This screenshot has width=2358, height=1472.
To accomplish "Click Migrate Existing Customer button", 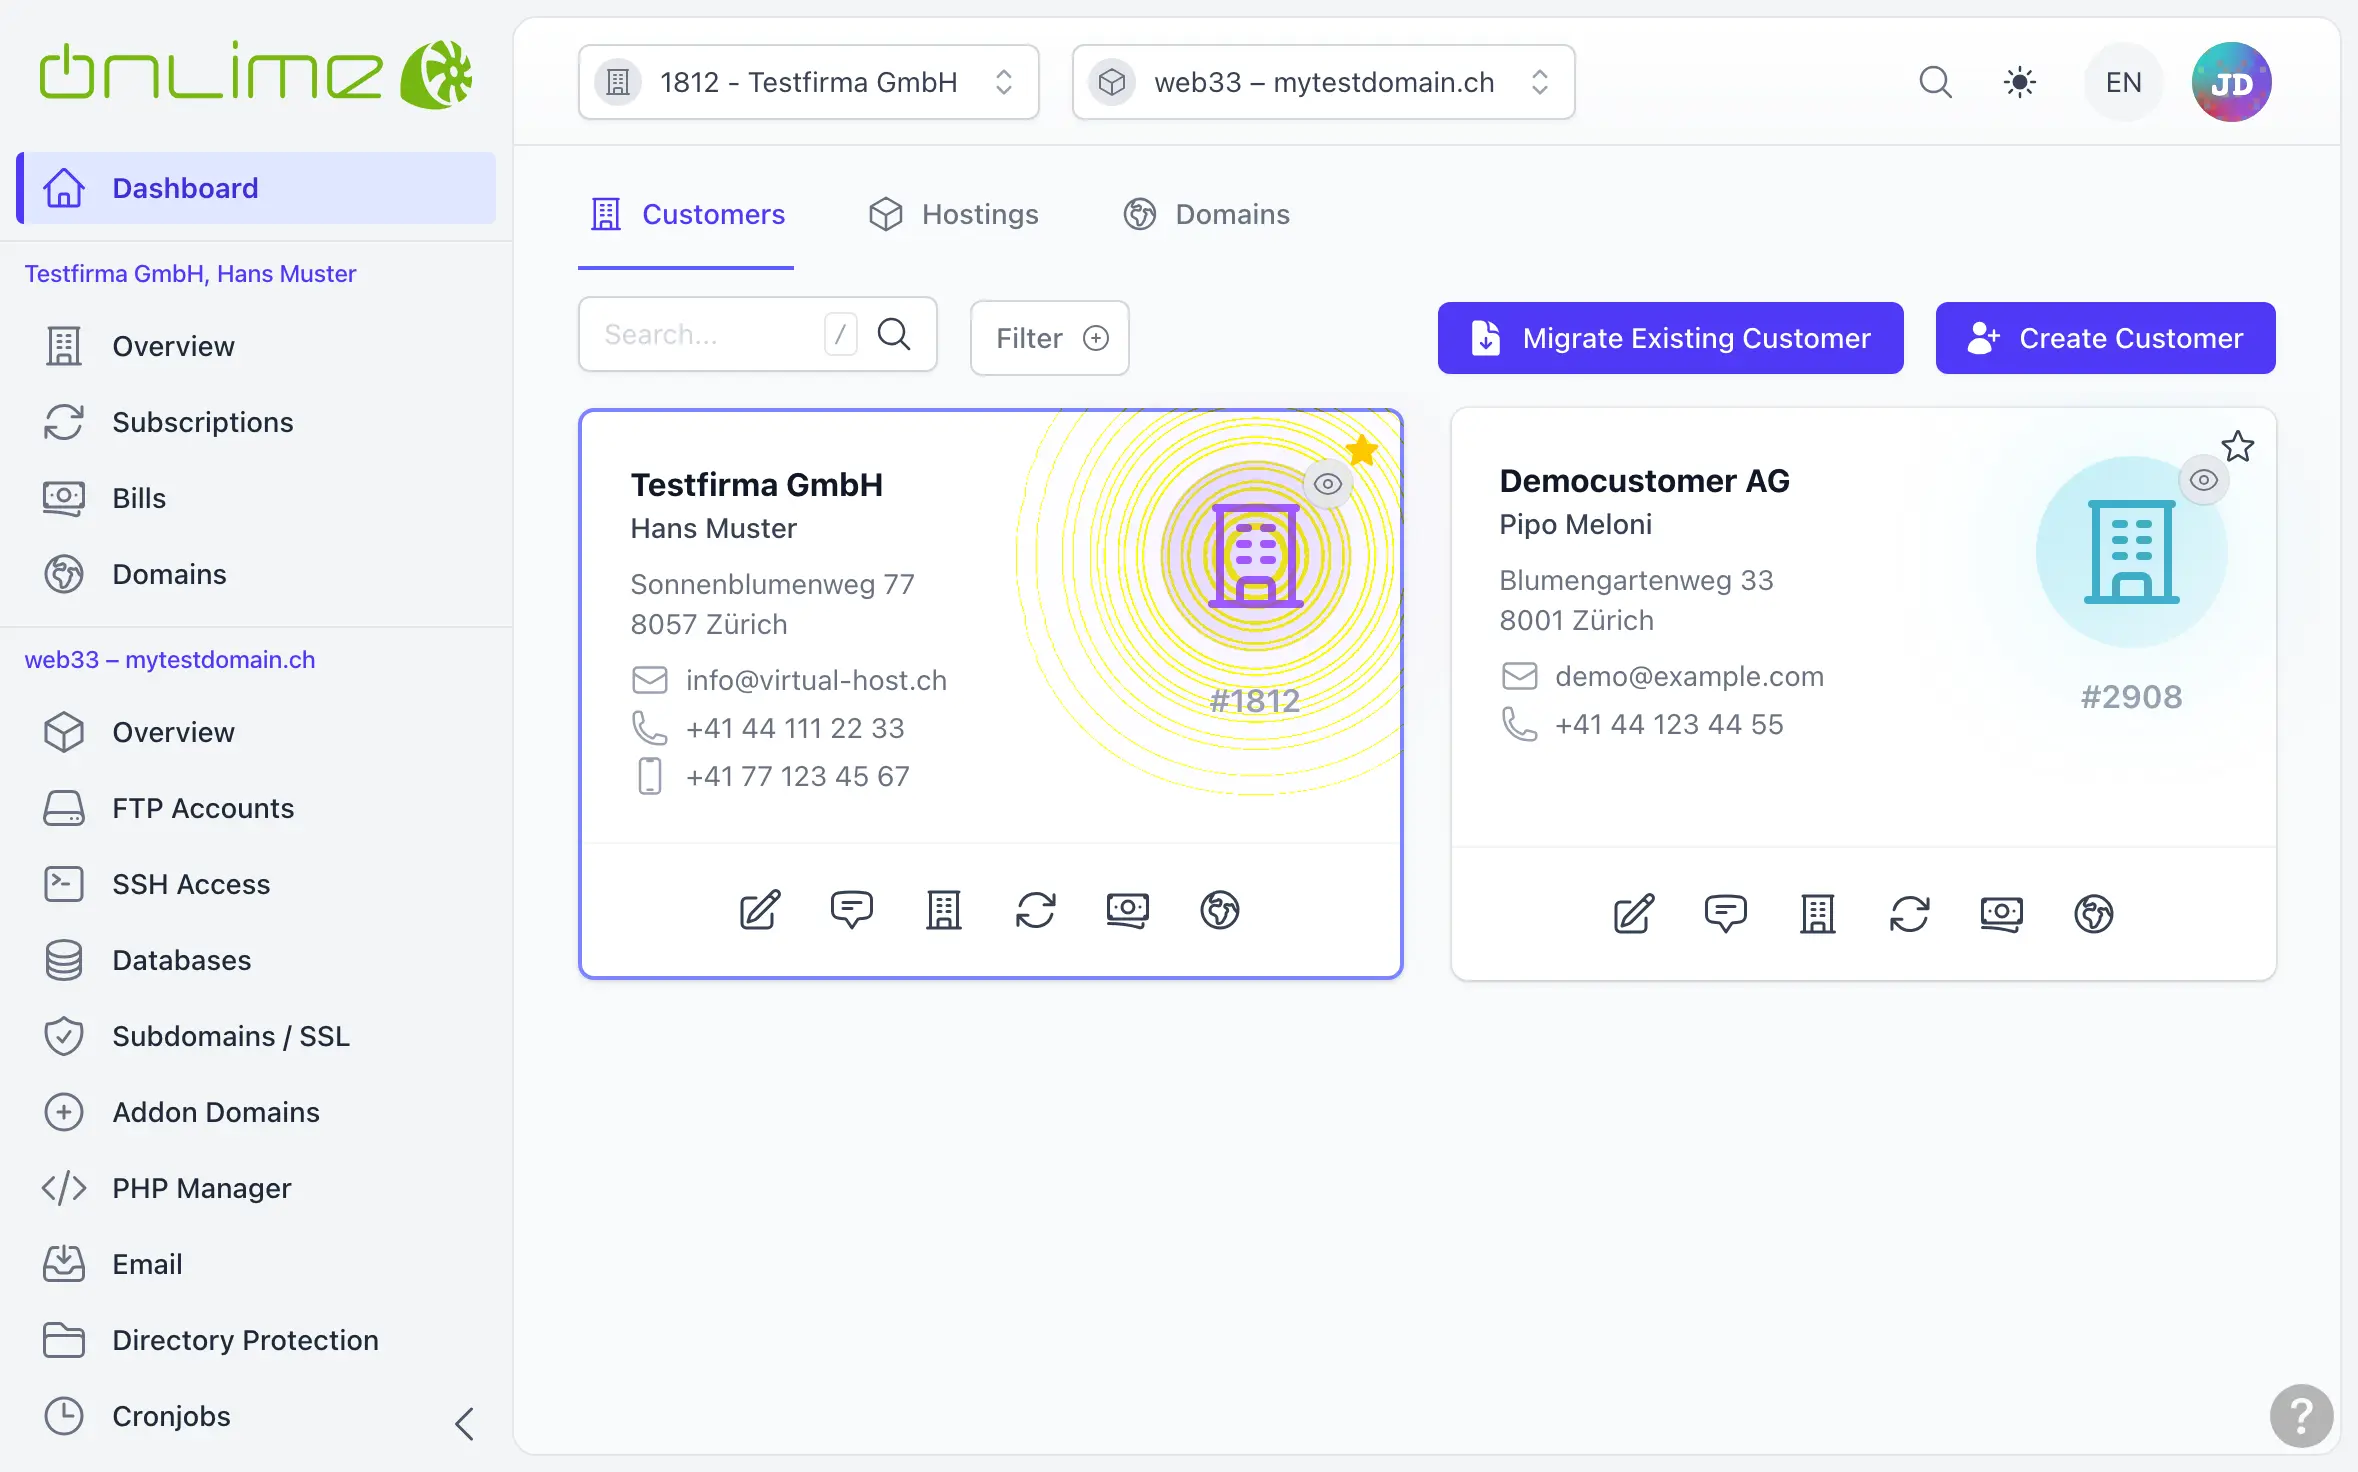I will coord(1671,338).
